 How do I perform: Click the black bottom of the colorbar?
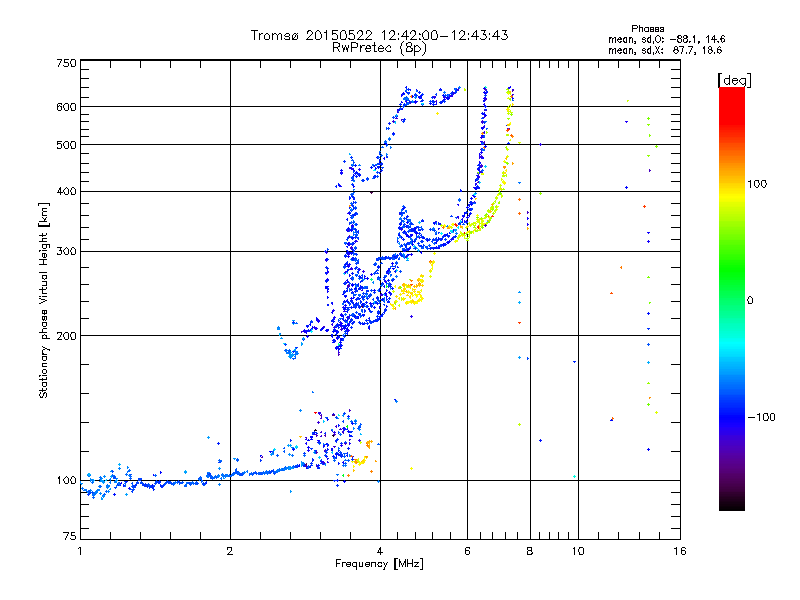[732, 503]
